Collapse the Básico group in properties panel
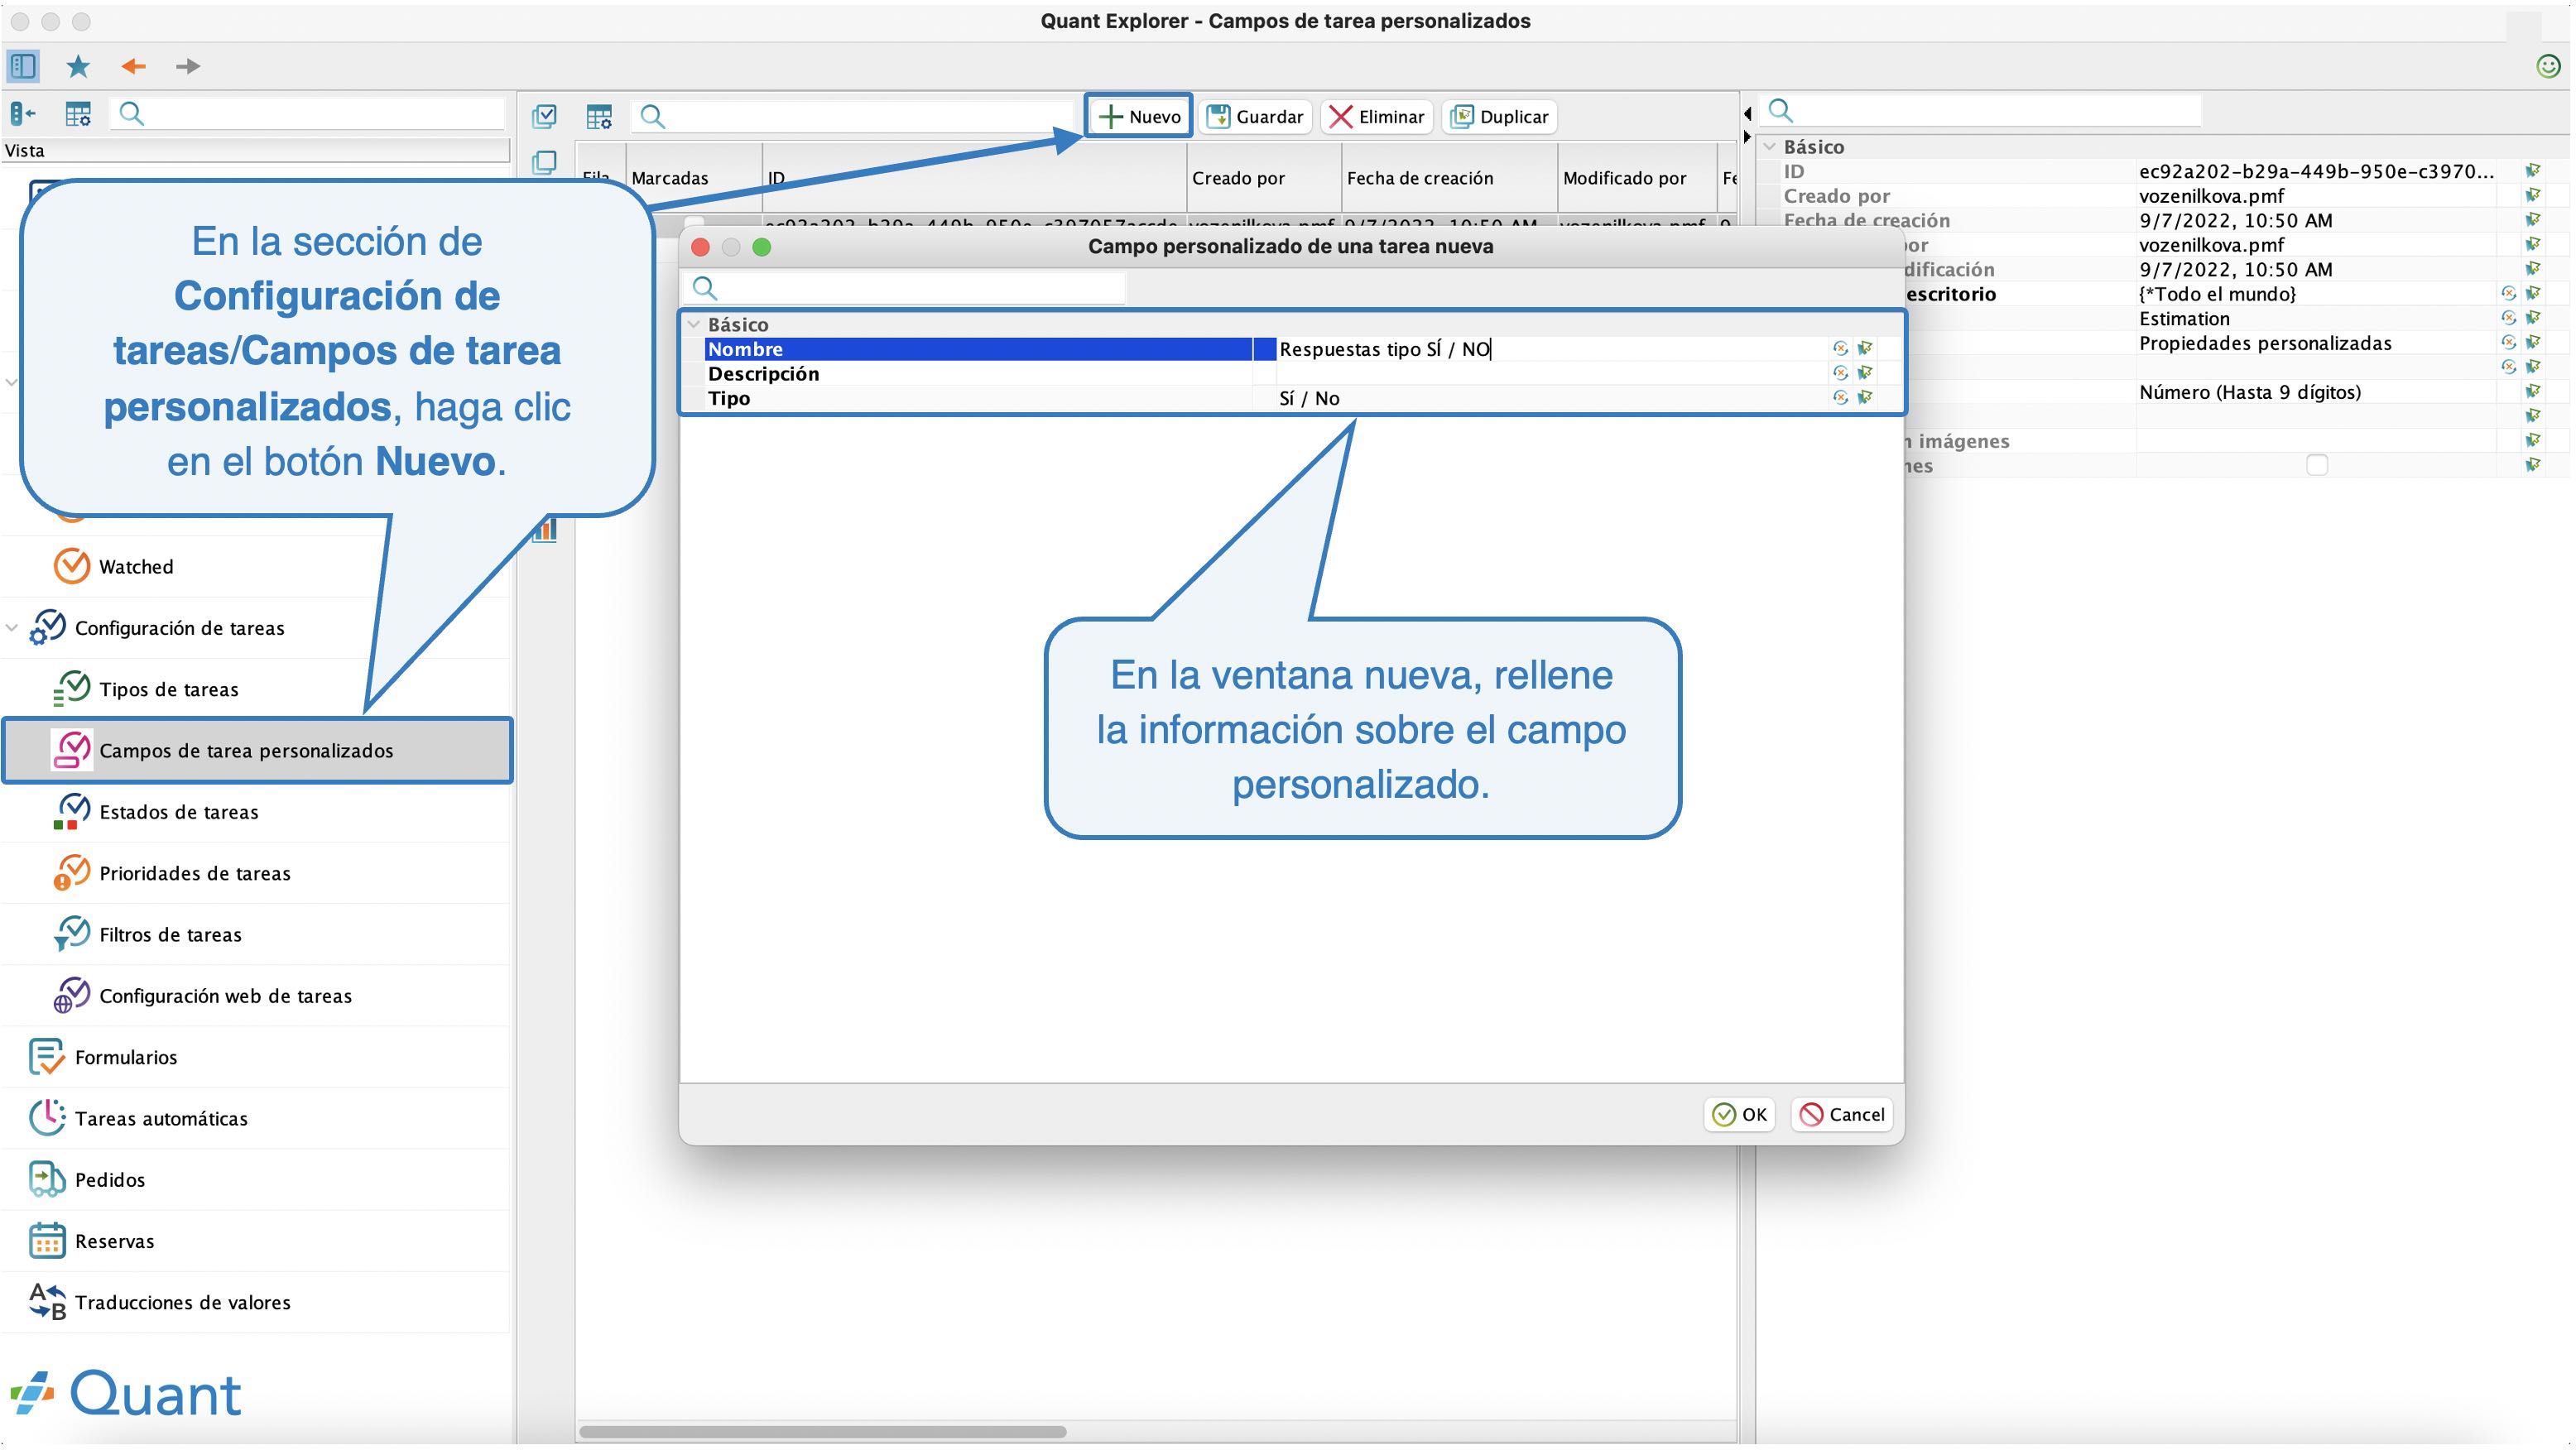The height and width of the screenshot is (1450, 2576). click(1770, 146)
